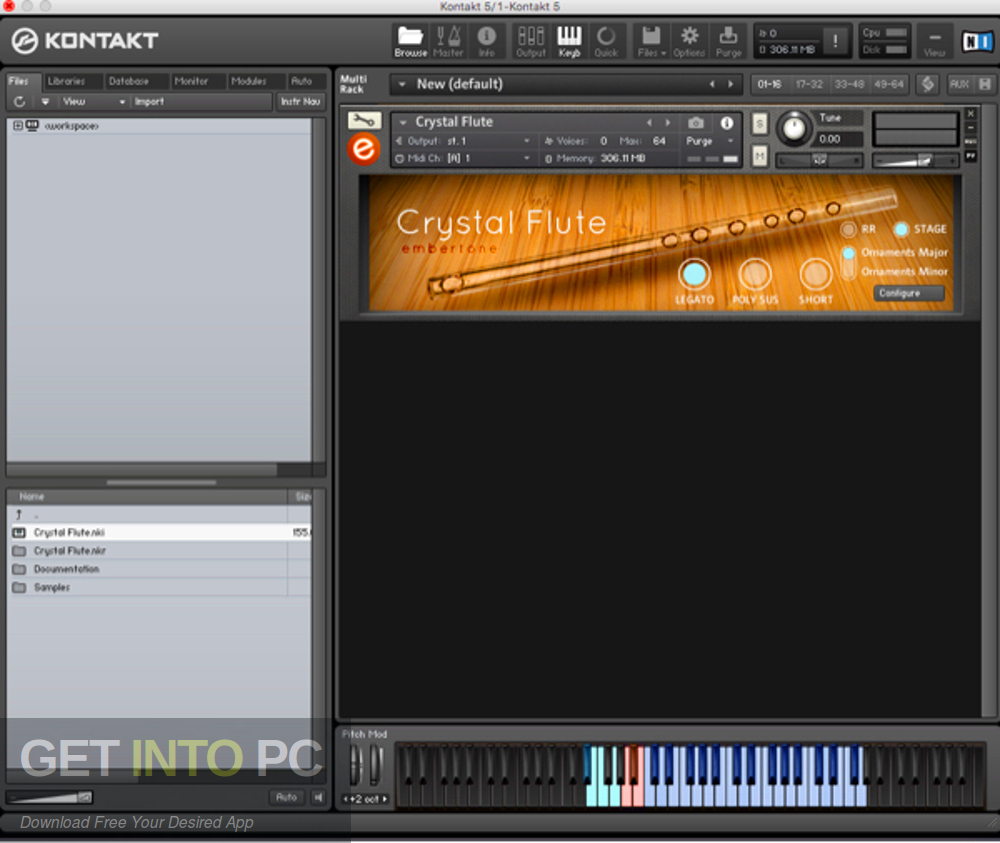Click the rack header icon before AUX
This screenshot has width=1000, height=843.
(928, 84)
